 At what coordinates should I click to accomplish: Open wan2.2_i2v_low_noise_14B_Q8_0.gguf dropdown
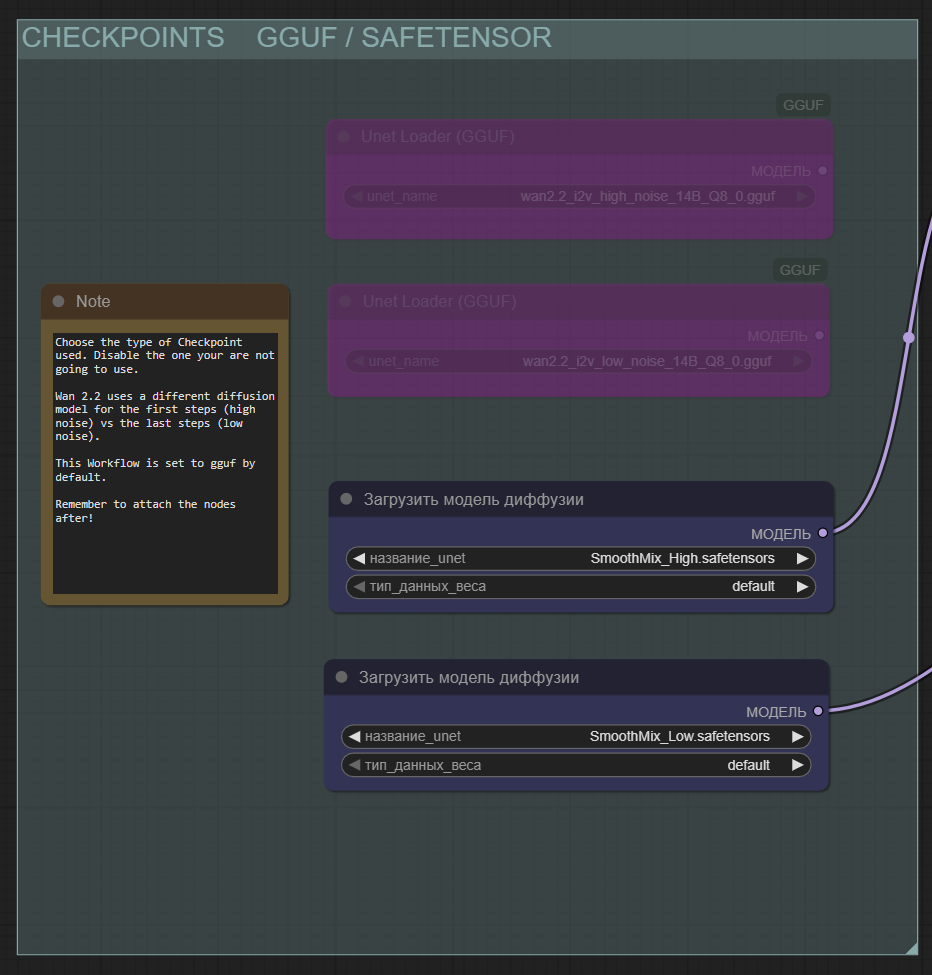click(579, 361)
